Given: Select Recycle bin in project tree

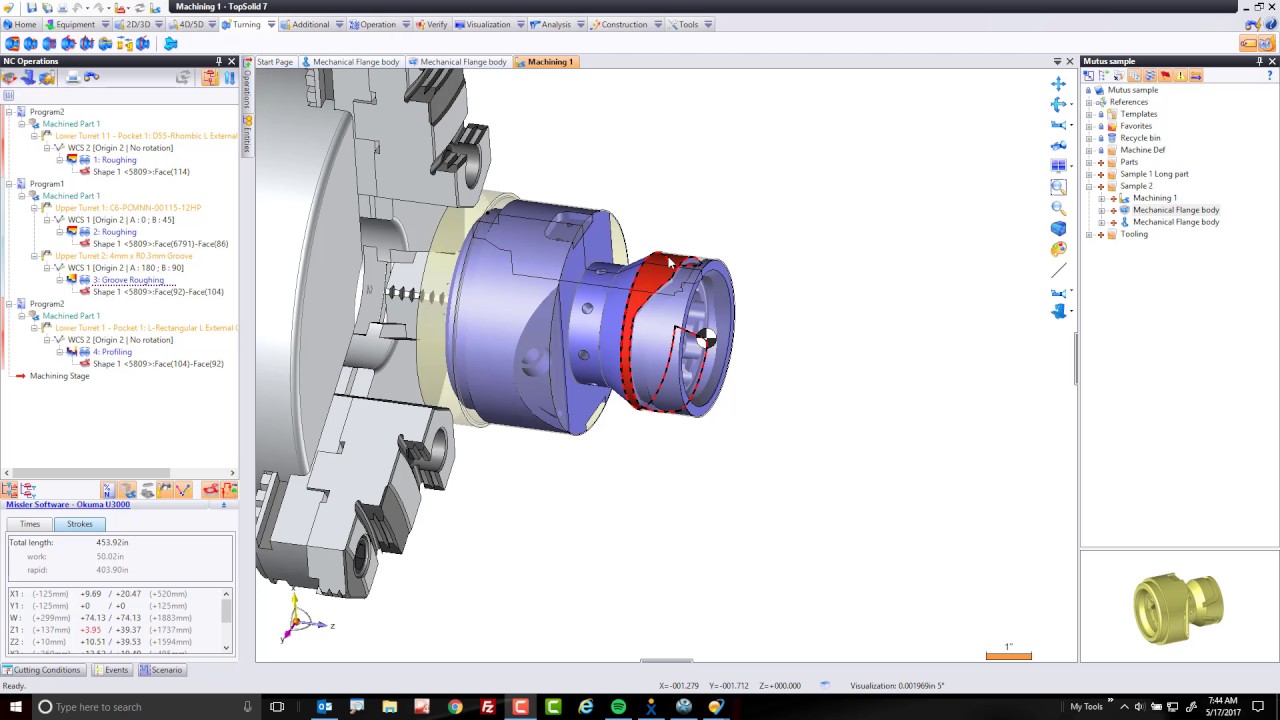Looking at the screenshot, I should coord(1140,138).
